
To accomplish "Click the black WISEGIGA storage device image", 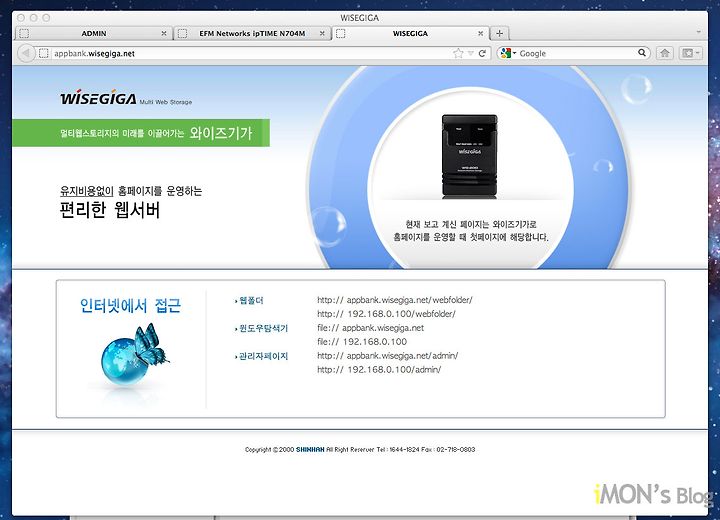I will pyautogui.click(x=469, y=156).
